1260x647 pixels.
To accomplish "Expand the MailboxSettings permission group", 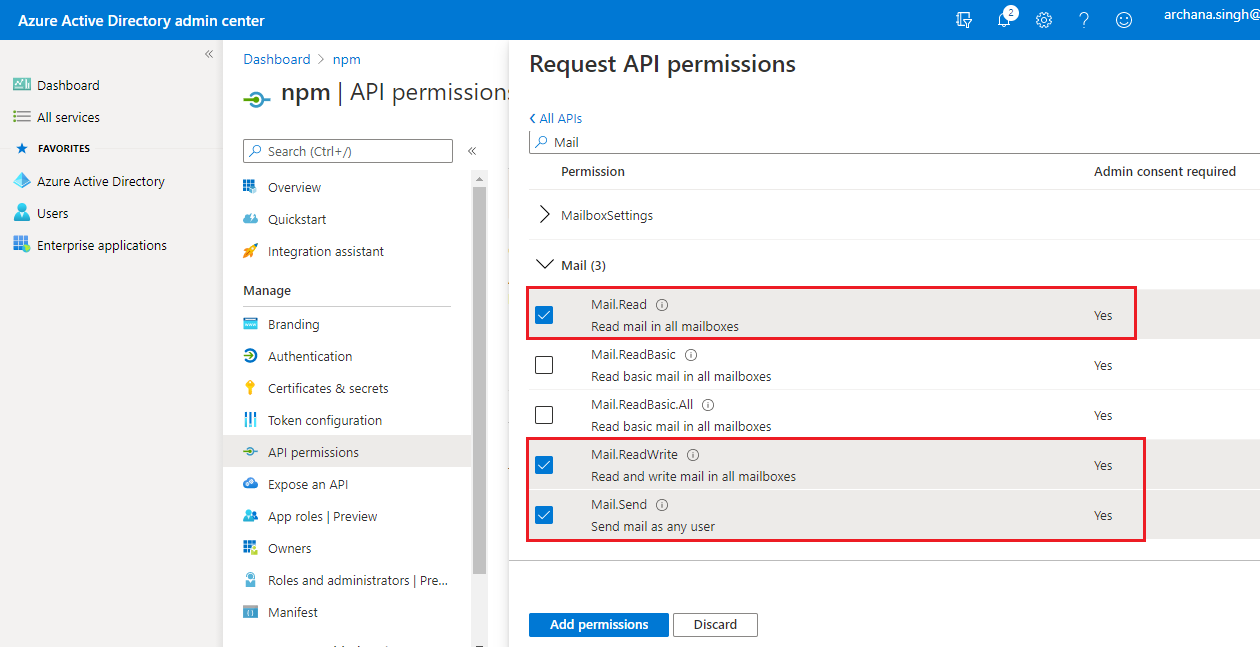I will (x=545, y=215).
